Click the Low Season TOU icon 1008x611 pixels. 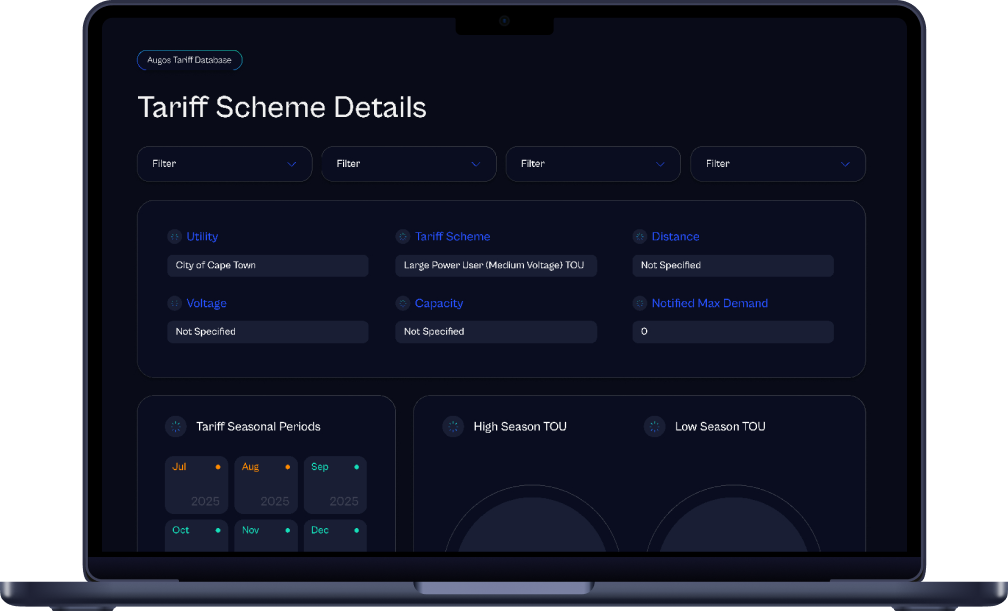(x=654, y=426)
